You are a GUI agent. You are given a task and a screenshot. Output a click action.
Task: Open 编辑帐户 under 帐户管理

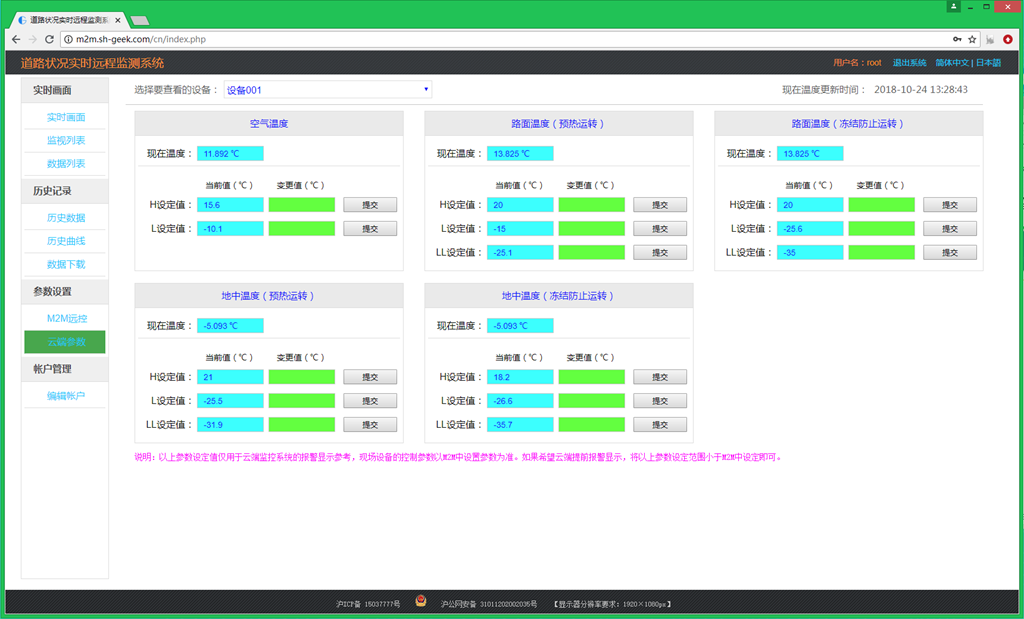(x=66, y=396)
